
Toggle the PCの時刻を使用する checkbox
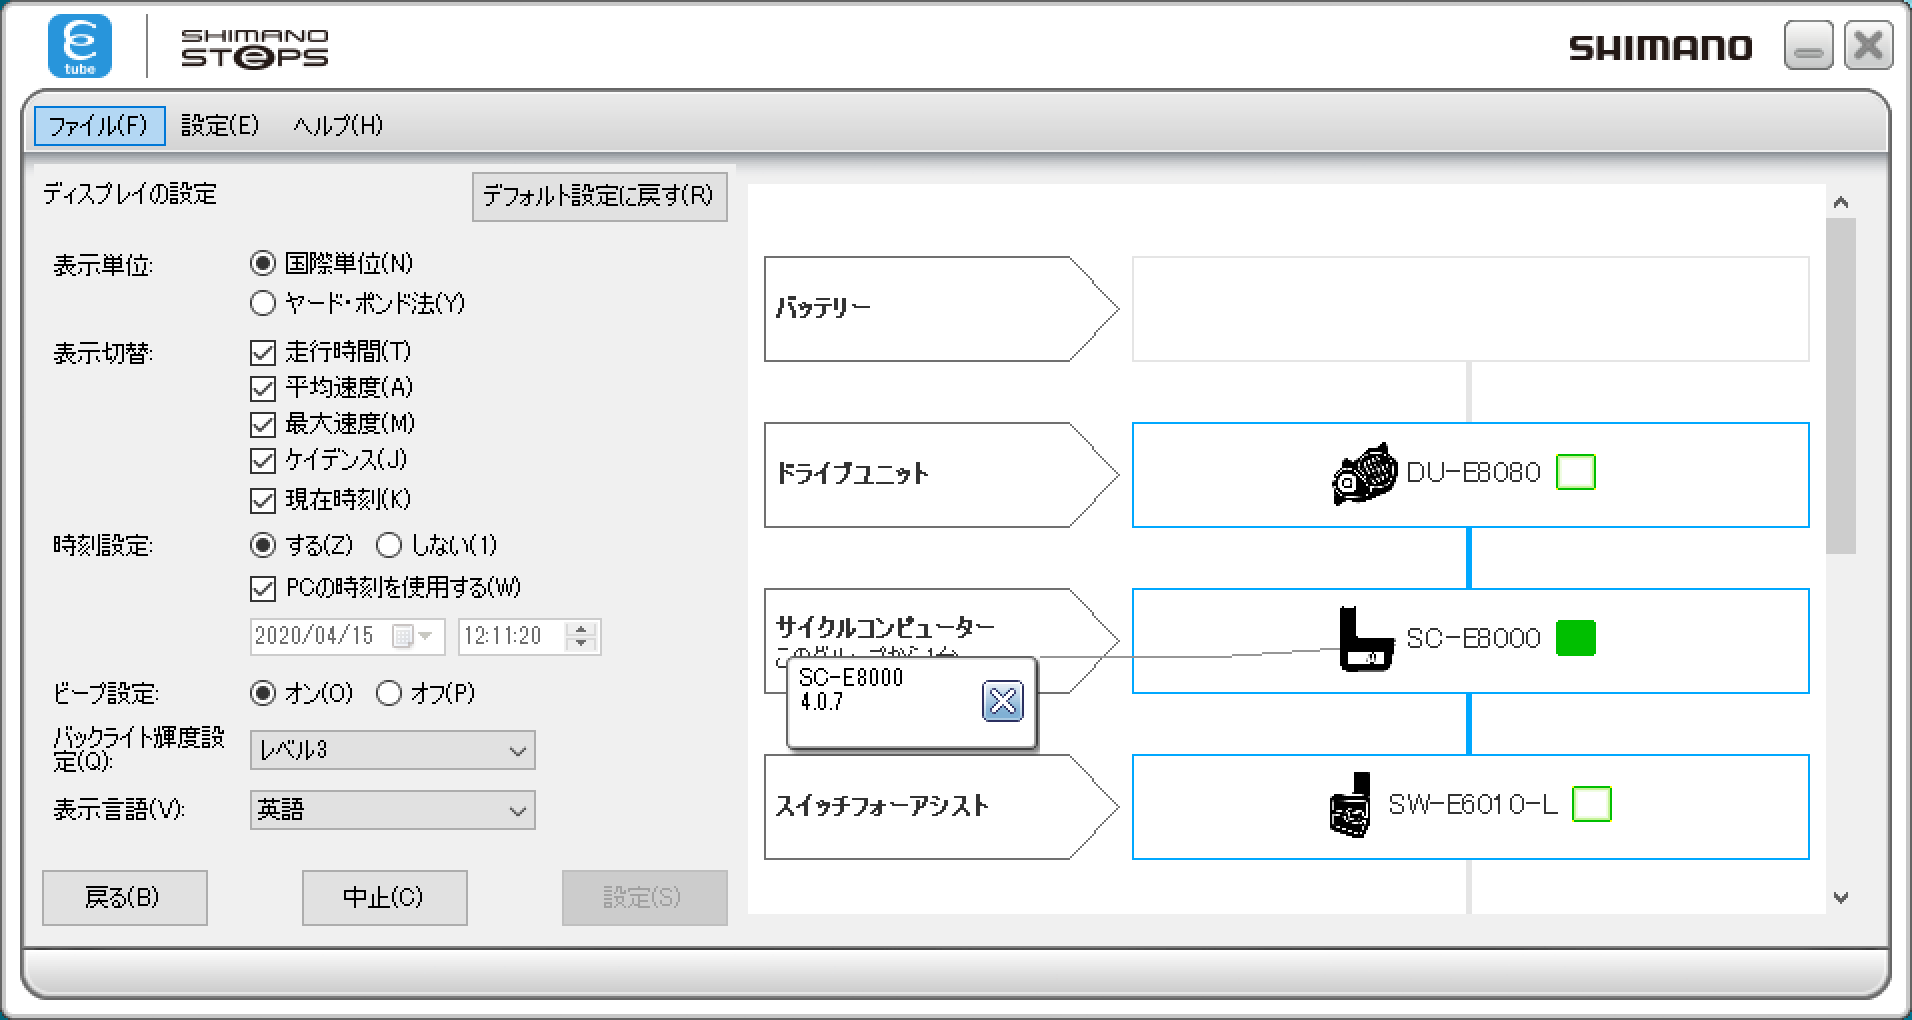pos(263,588)
